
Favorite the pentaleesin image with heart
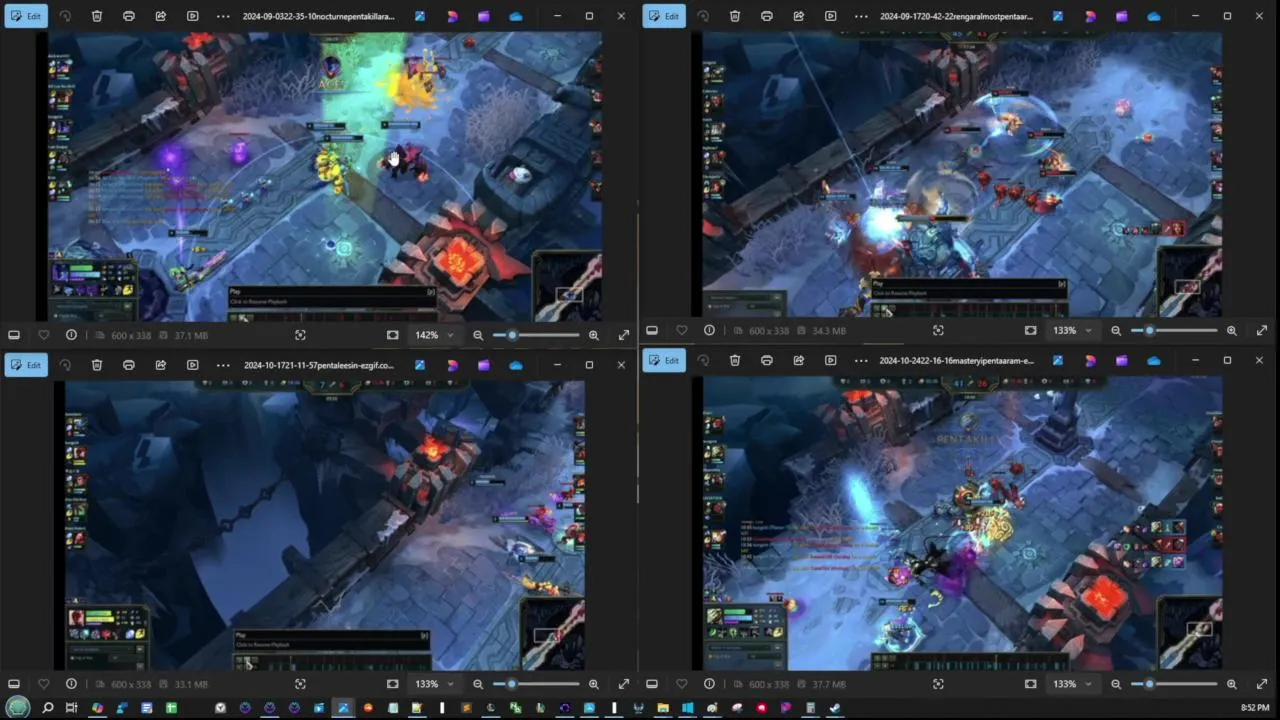click(43, 684)
